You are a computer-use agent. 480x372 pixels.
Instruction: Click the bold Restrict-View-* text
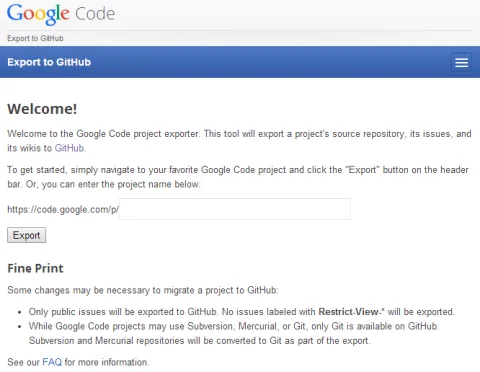[x=351, y=312]
